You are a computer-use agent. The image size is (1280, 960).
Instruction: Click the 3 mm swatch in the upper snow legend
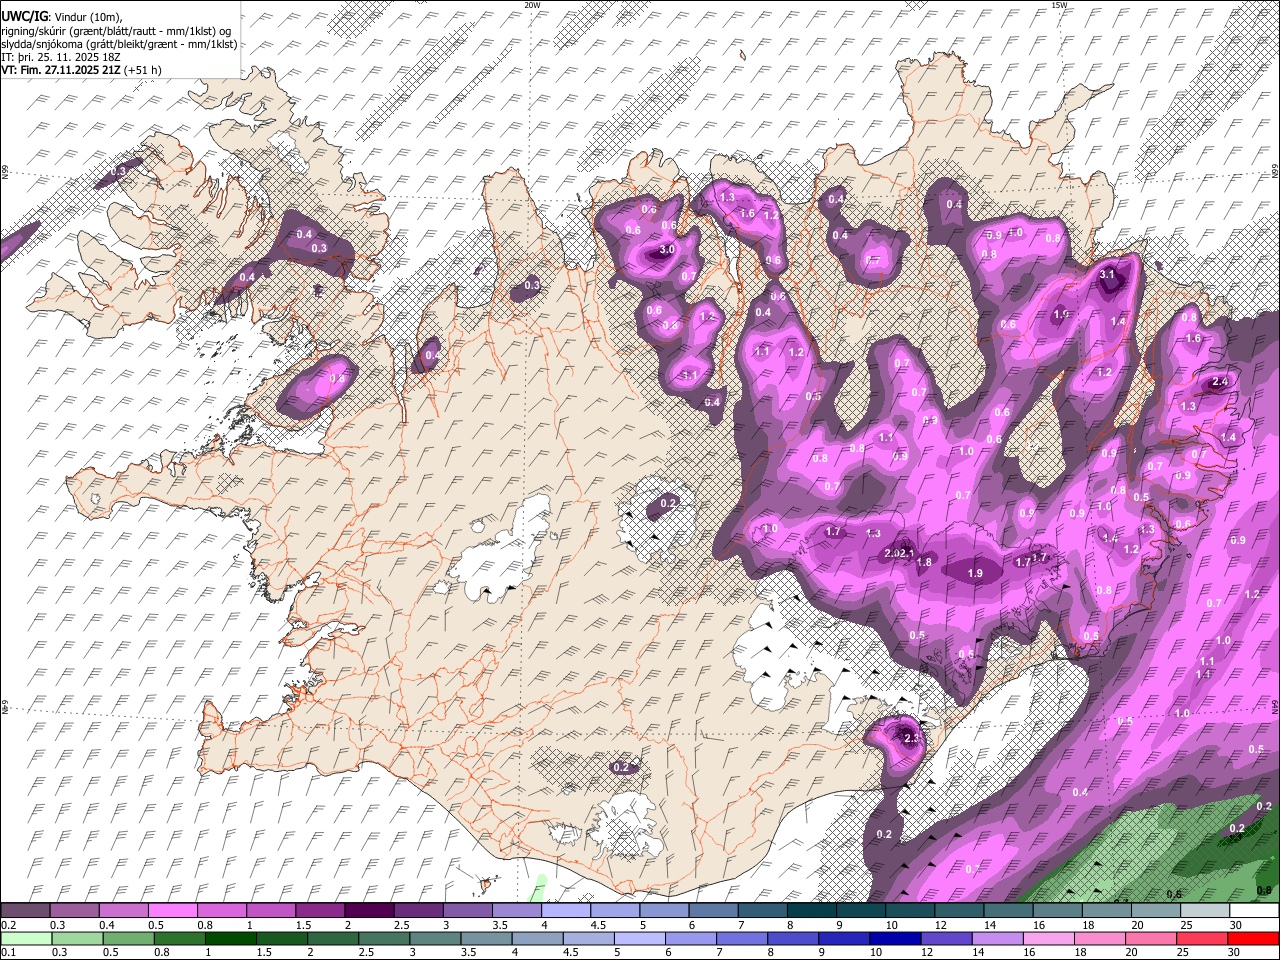tap(467, 911)
